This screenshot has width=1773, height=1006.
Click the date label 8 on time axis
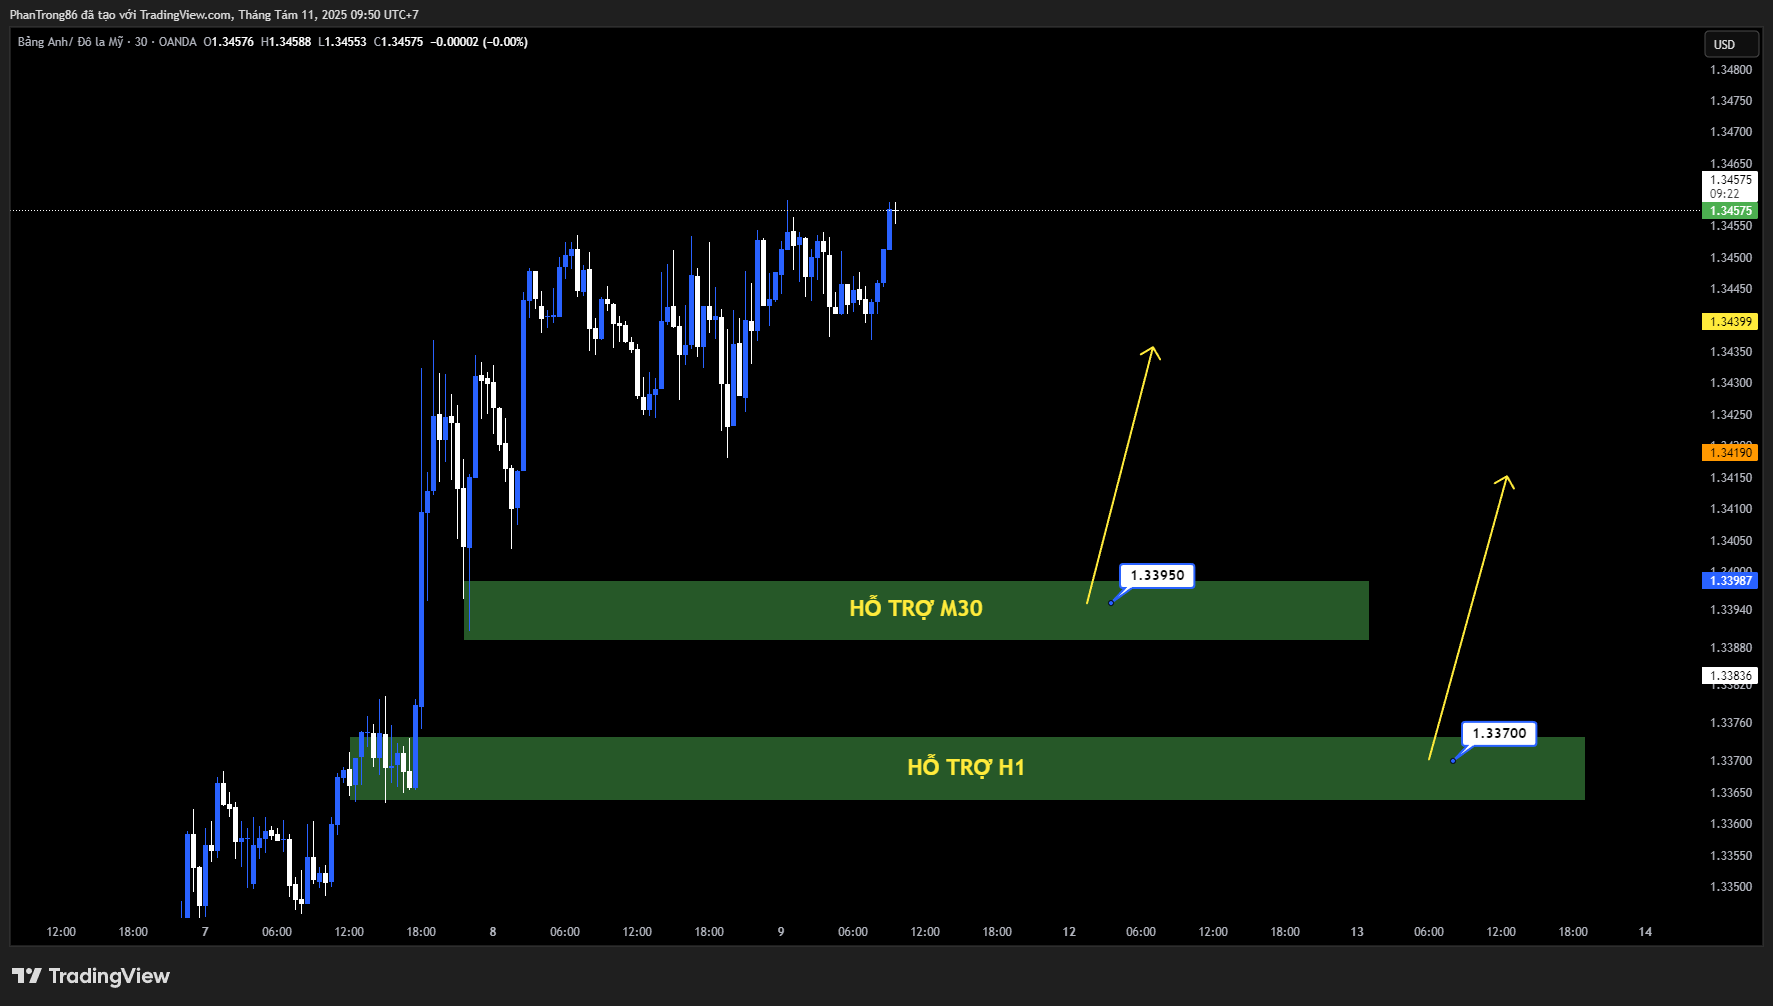tap(493, 932)
